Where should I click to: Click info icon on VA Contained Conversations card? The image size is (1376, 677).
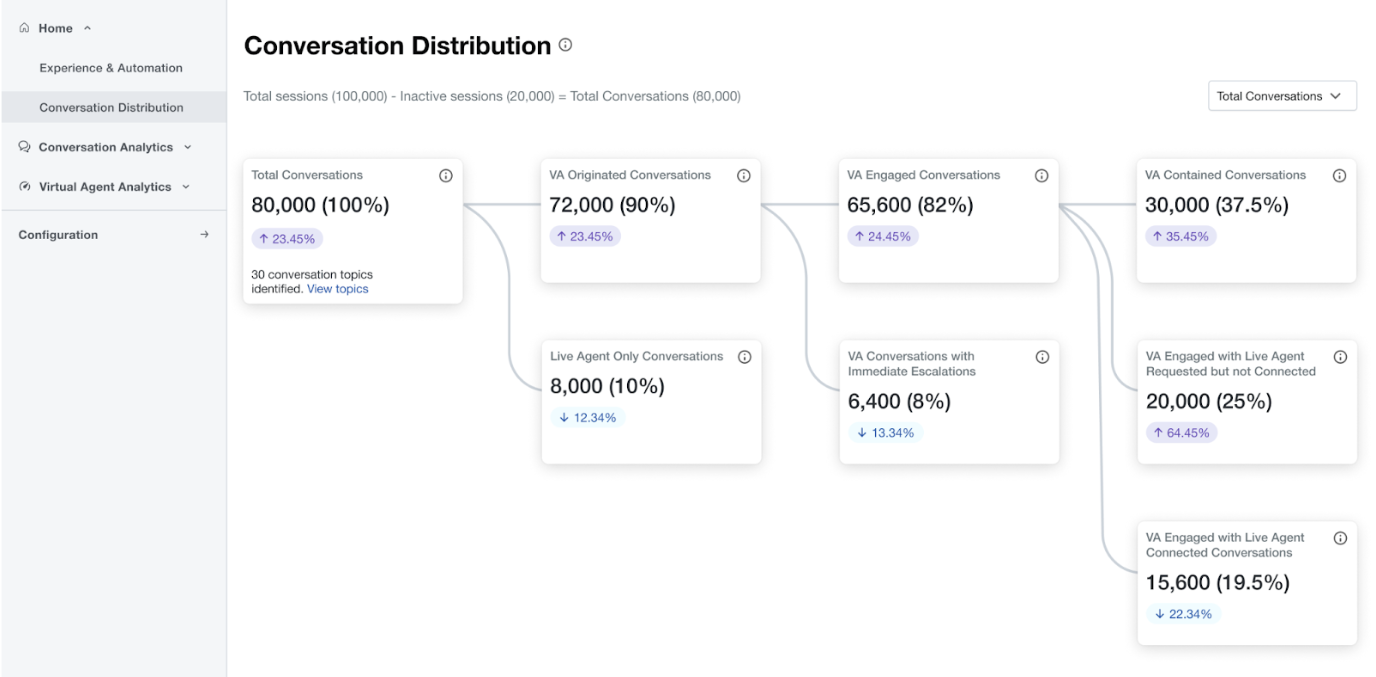(x=1339, y=176)
